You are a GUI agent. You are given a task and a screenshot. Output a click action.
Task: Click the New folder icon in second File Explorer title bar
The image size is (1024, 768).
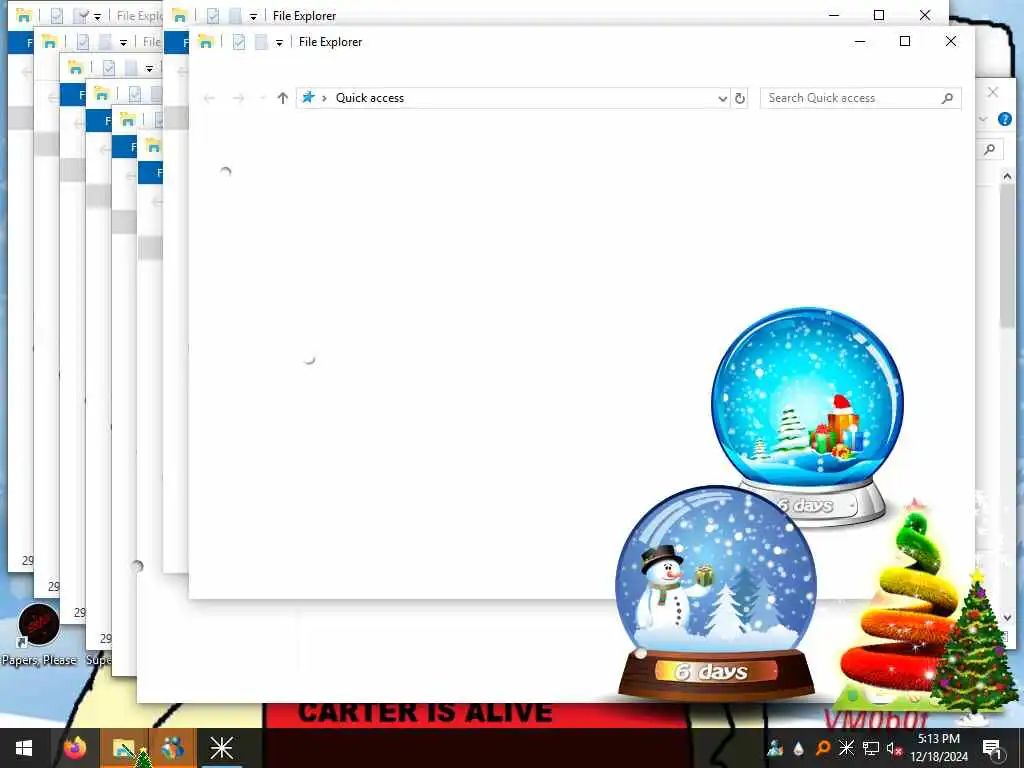pyautogui.click(x=234, y=16)
